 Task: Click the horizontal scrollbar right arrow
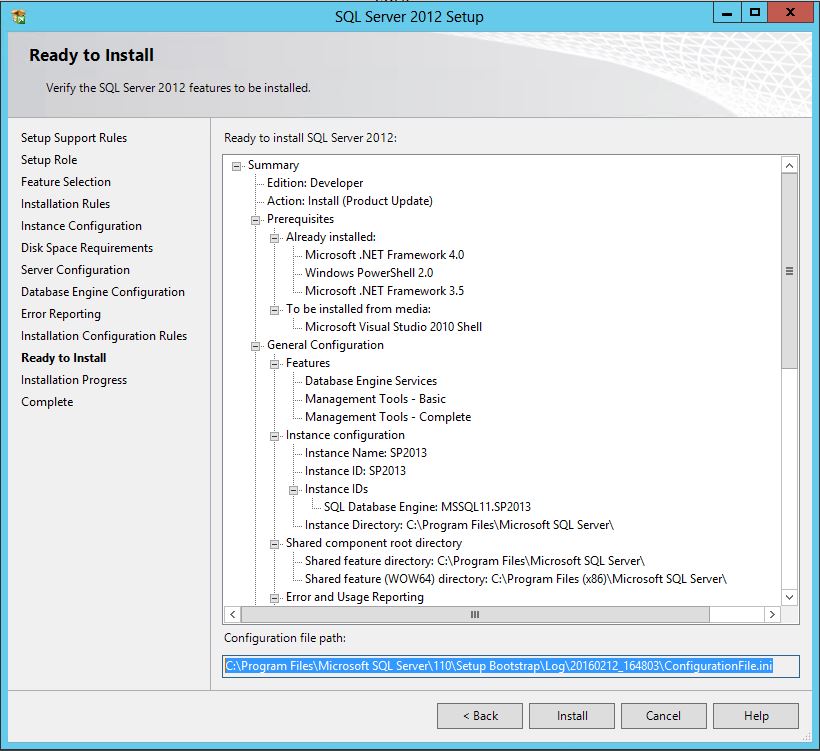(x=772, y=615)
